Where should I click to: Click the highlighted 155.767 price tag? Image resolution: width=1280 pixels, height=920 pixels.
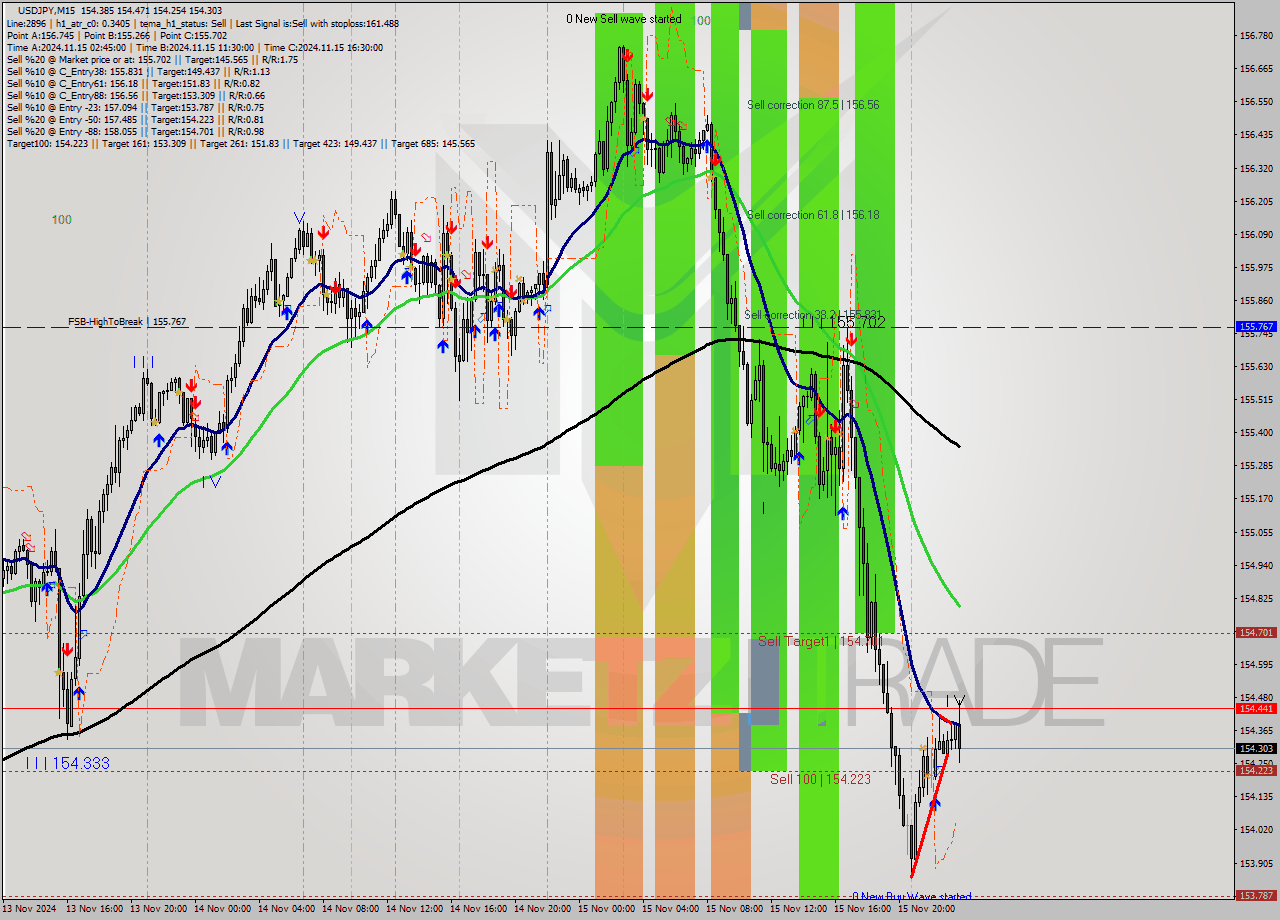(x=1256, y=326)
